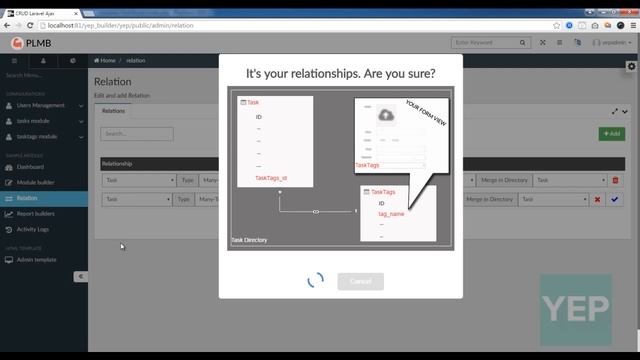Image resolution: width=640 pixels, height=360 pixels.
Task: Click the red delete icon on first relationship row
Action: coord(615,180)
